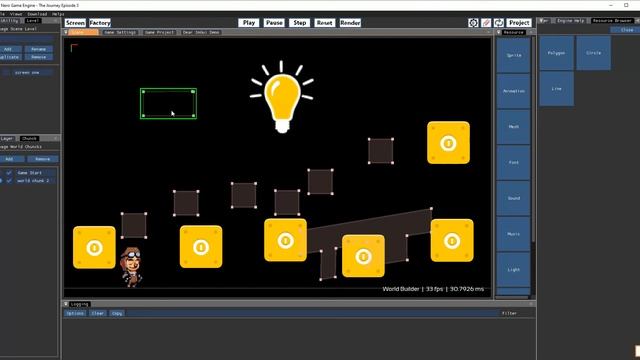Open the Dear ImGui Demo tab
The width and height of the screenshot is (640, 360).
pyautogui.click(x=201, y=32)
